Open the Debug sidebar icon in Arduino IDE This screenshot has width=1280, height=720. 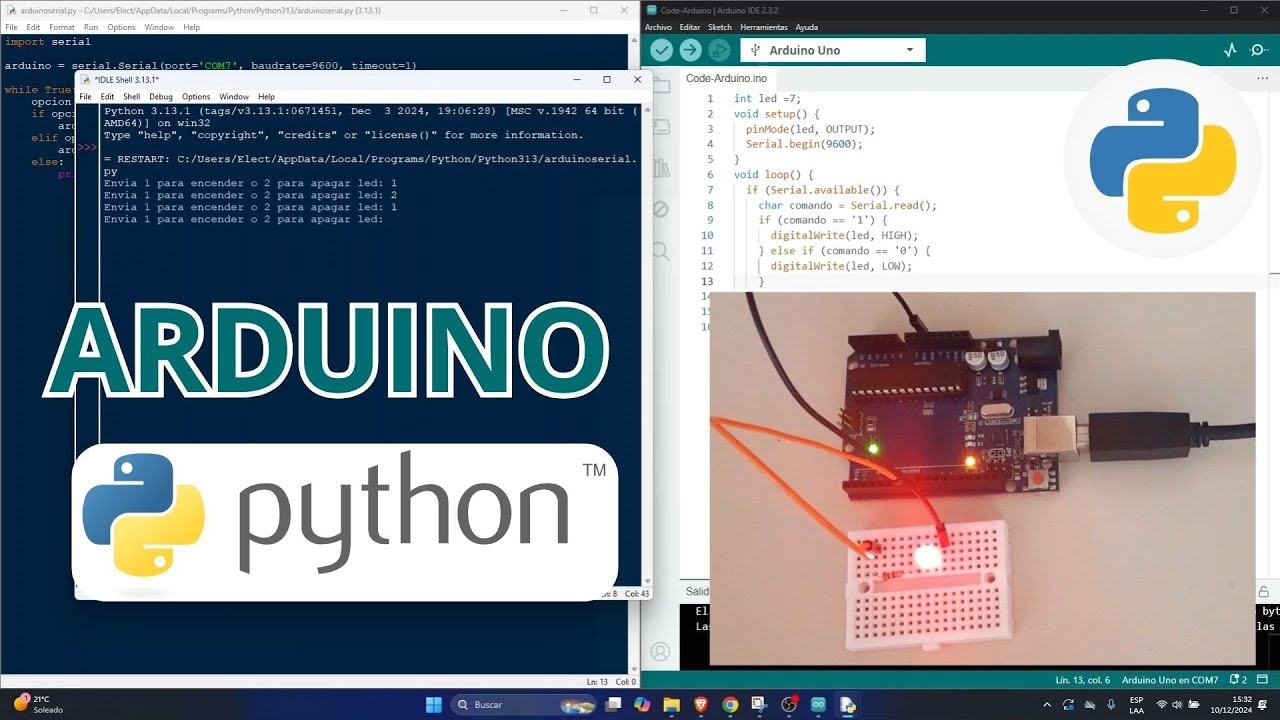point(660,209)
